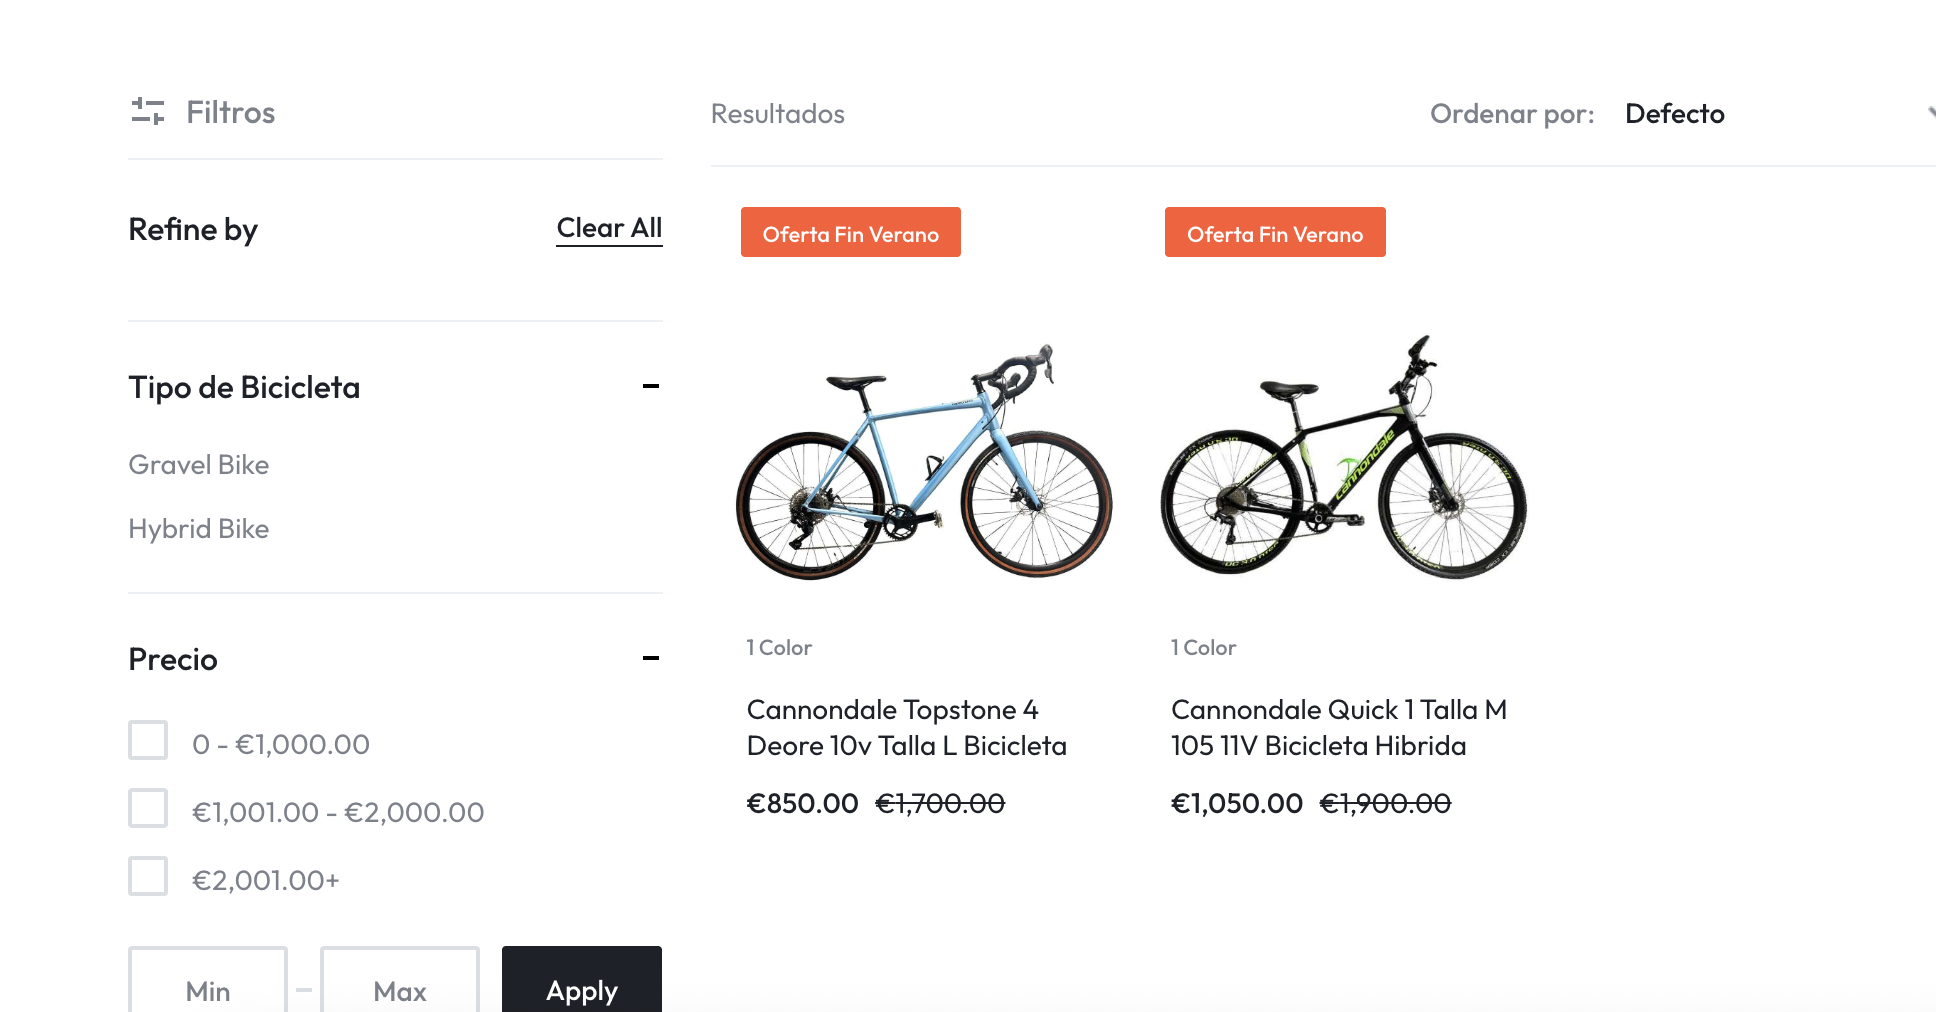This screenshot has height=1012, width=1936.
Task: Click the Filtros heading text
Action: [x=231, y=113]
